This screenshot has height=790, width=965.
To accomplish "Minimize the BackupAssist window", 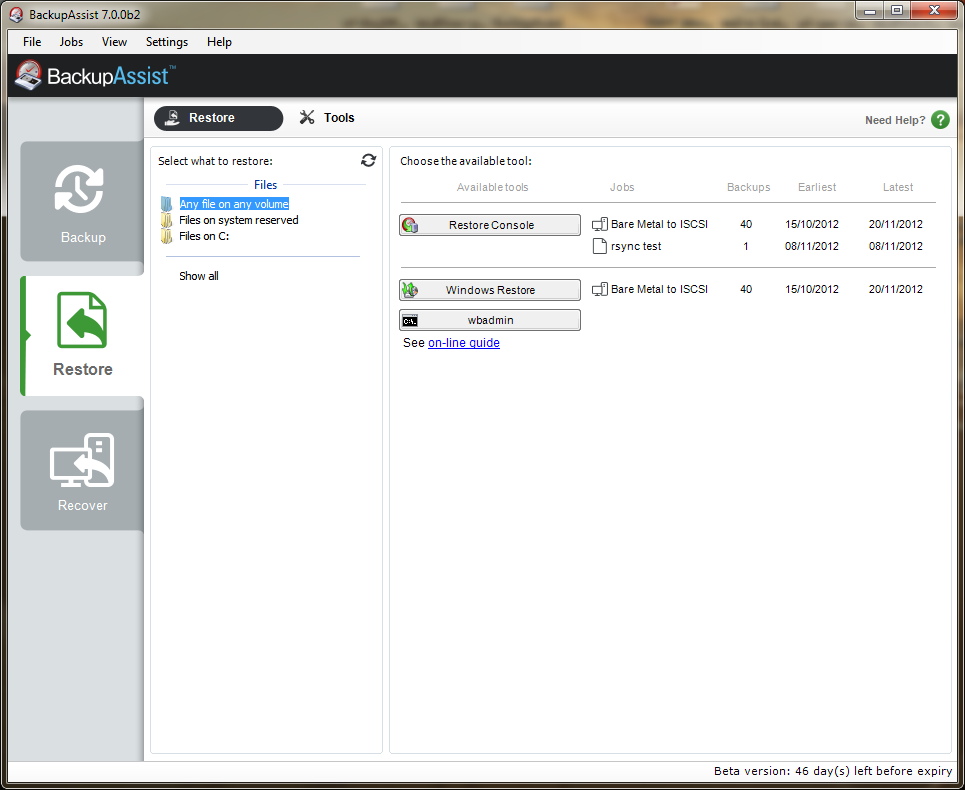I will 870,10.
